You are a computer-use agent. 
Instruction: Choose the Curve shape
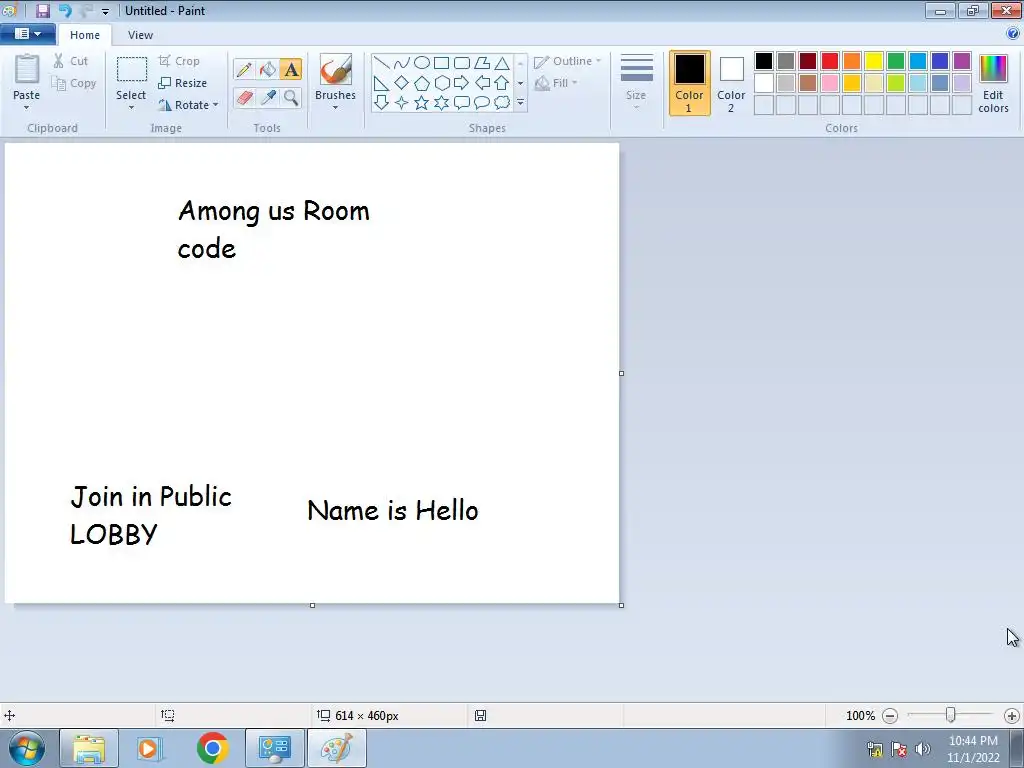pyautogui.click(x=402, y=63)
